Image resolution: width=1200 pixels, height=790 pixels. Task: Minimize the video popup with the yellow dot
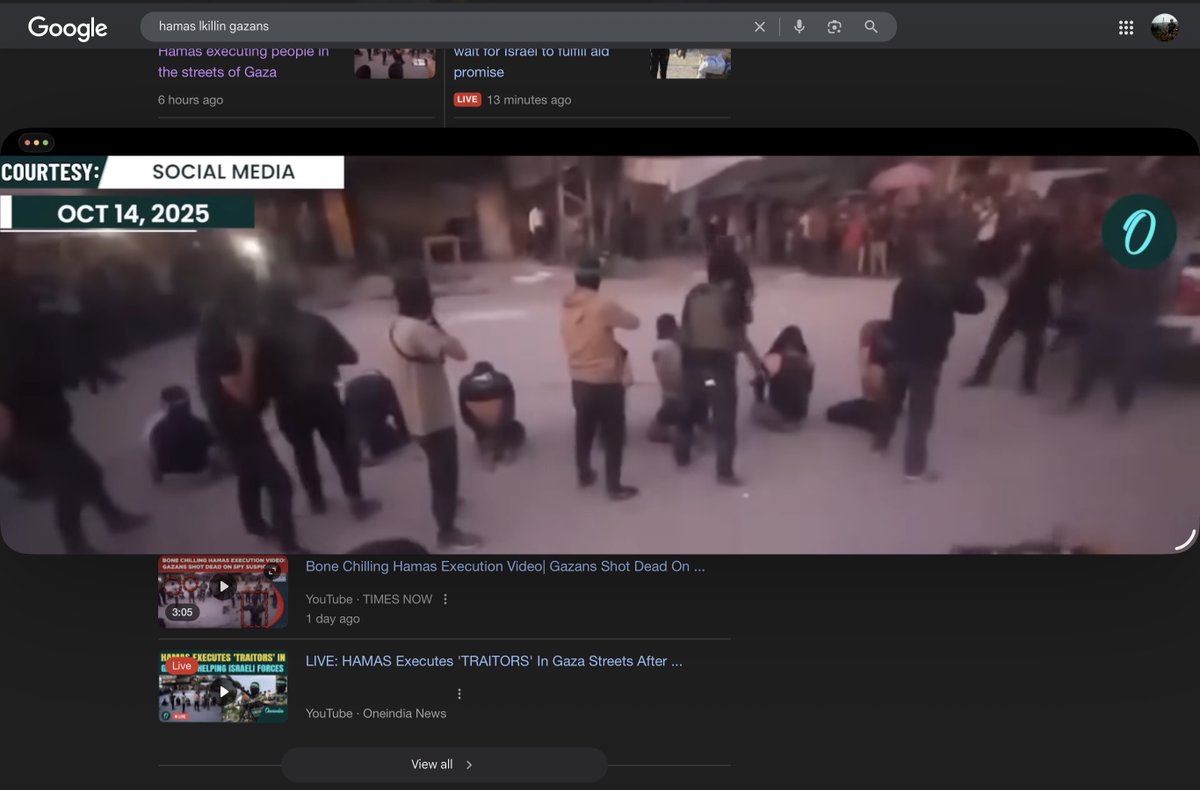coord(34,143)
